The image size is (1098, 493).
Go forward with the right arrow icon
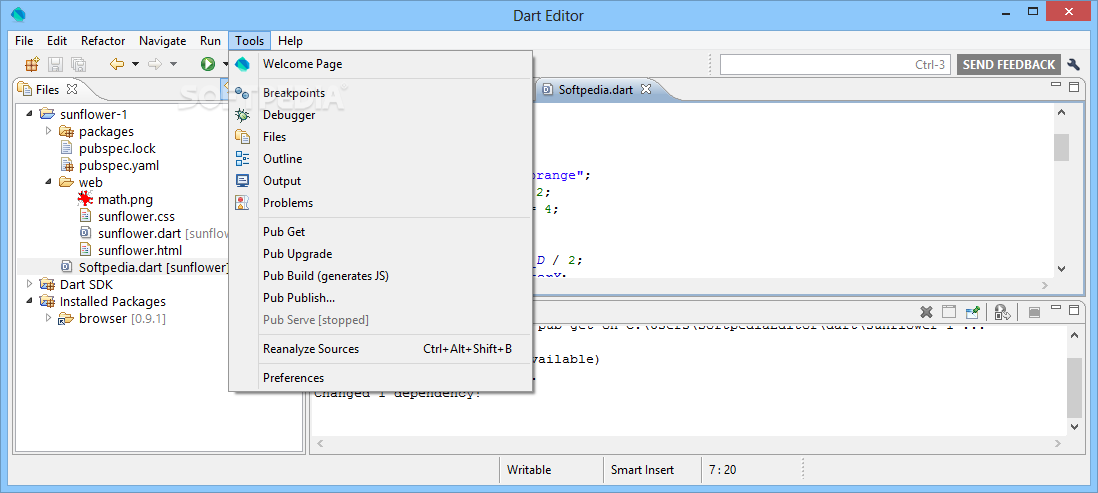(x=155, y=64)
